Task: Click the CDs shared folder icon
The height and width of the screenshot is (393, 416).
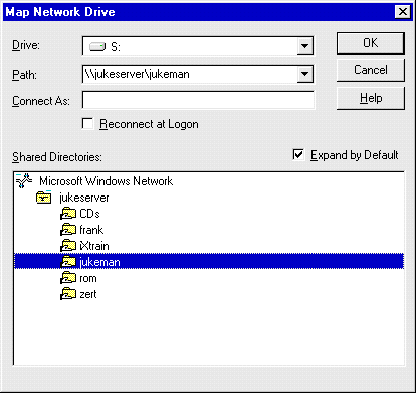Action: click(x=68, y=214)
